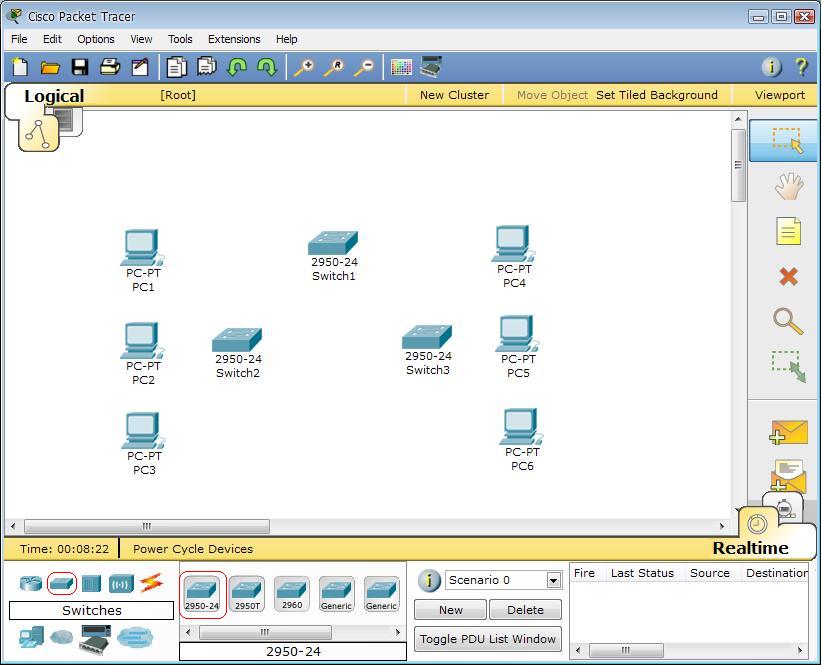Print the topology with printer icon
822x665 pixels.
(x=110, y=67)
